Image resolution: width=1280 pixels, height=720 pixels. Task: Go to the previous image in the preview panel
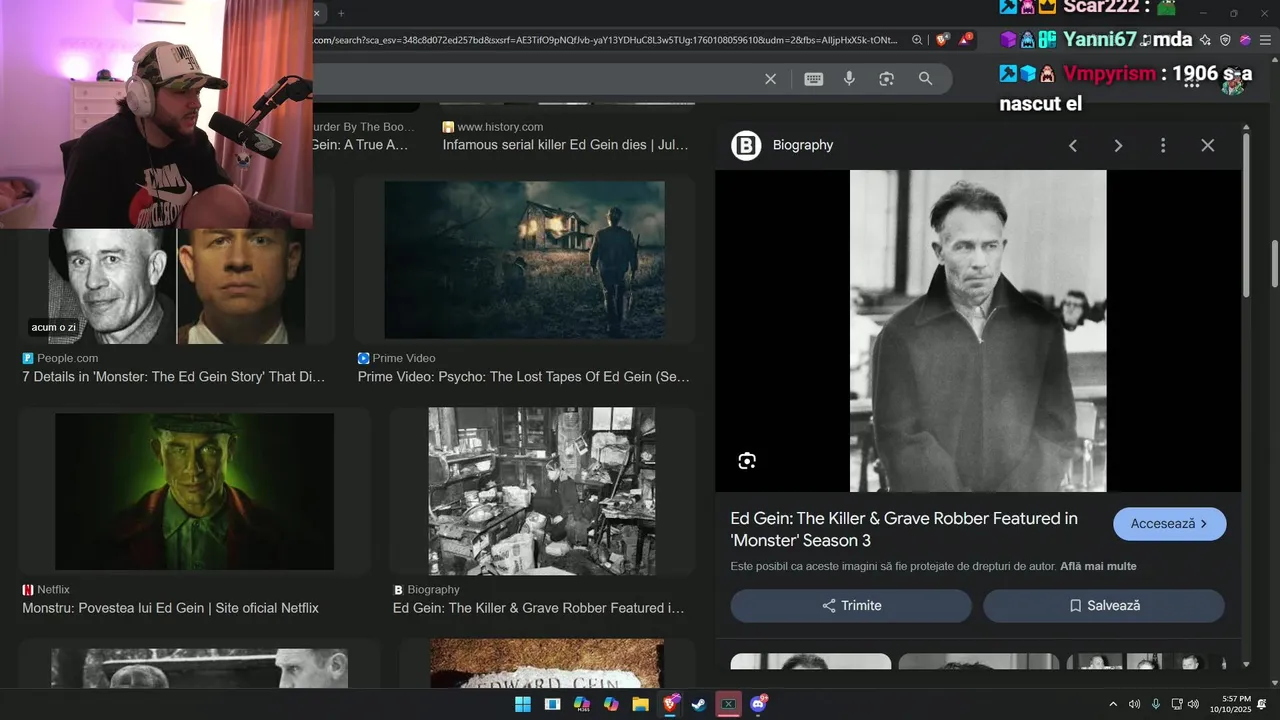click(1073, 146)
